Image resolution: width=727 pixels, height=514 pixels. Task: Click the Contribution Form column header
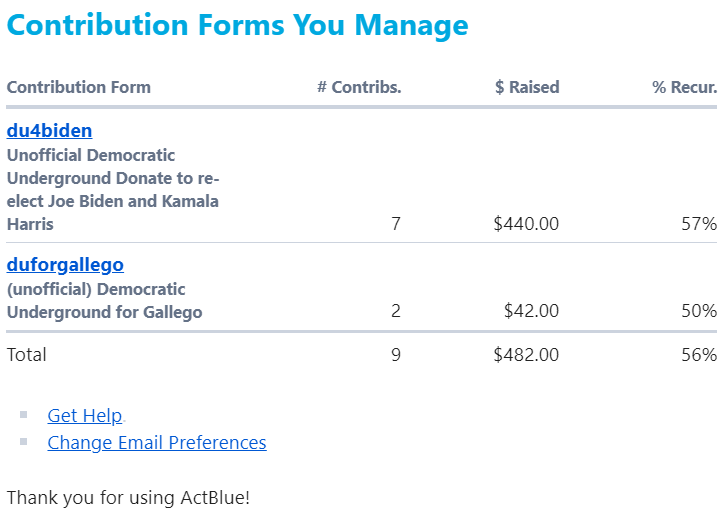click(78, 87)
